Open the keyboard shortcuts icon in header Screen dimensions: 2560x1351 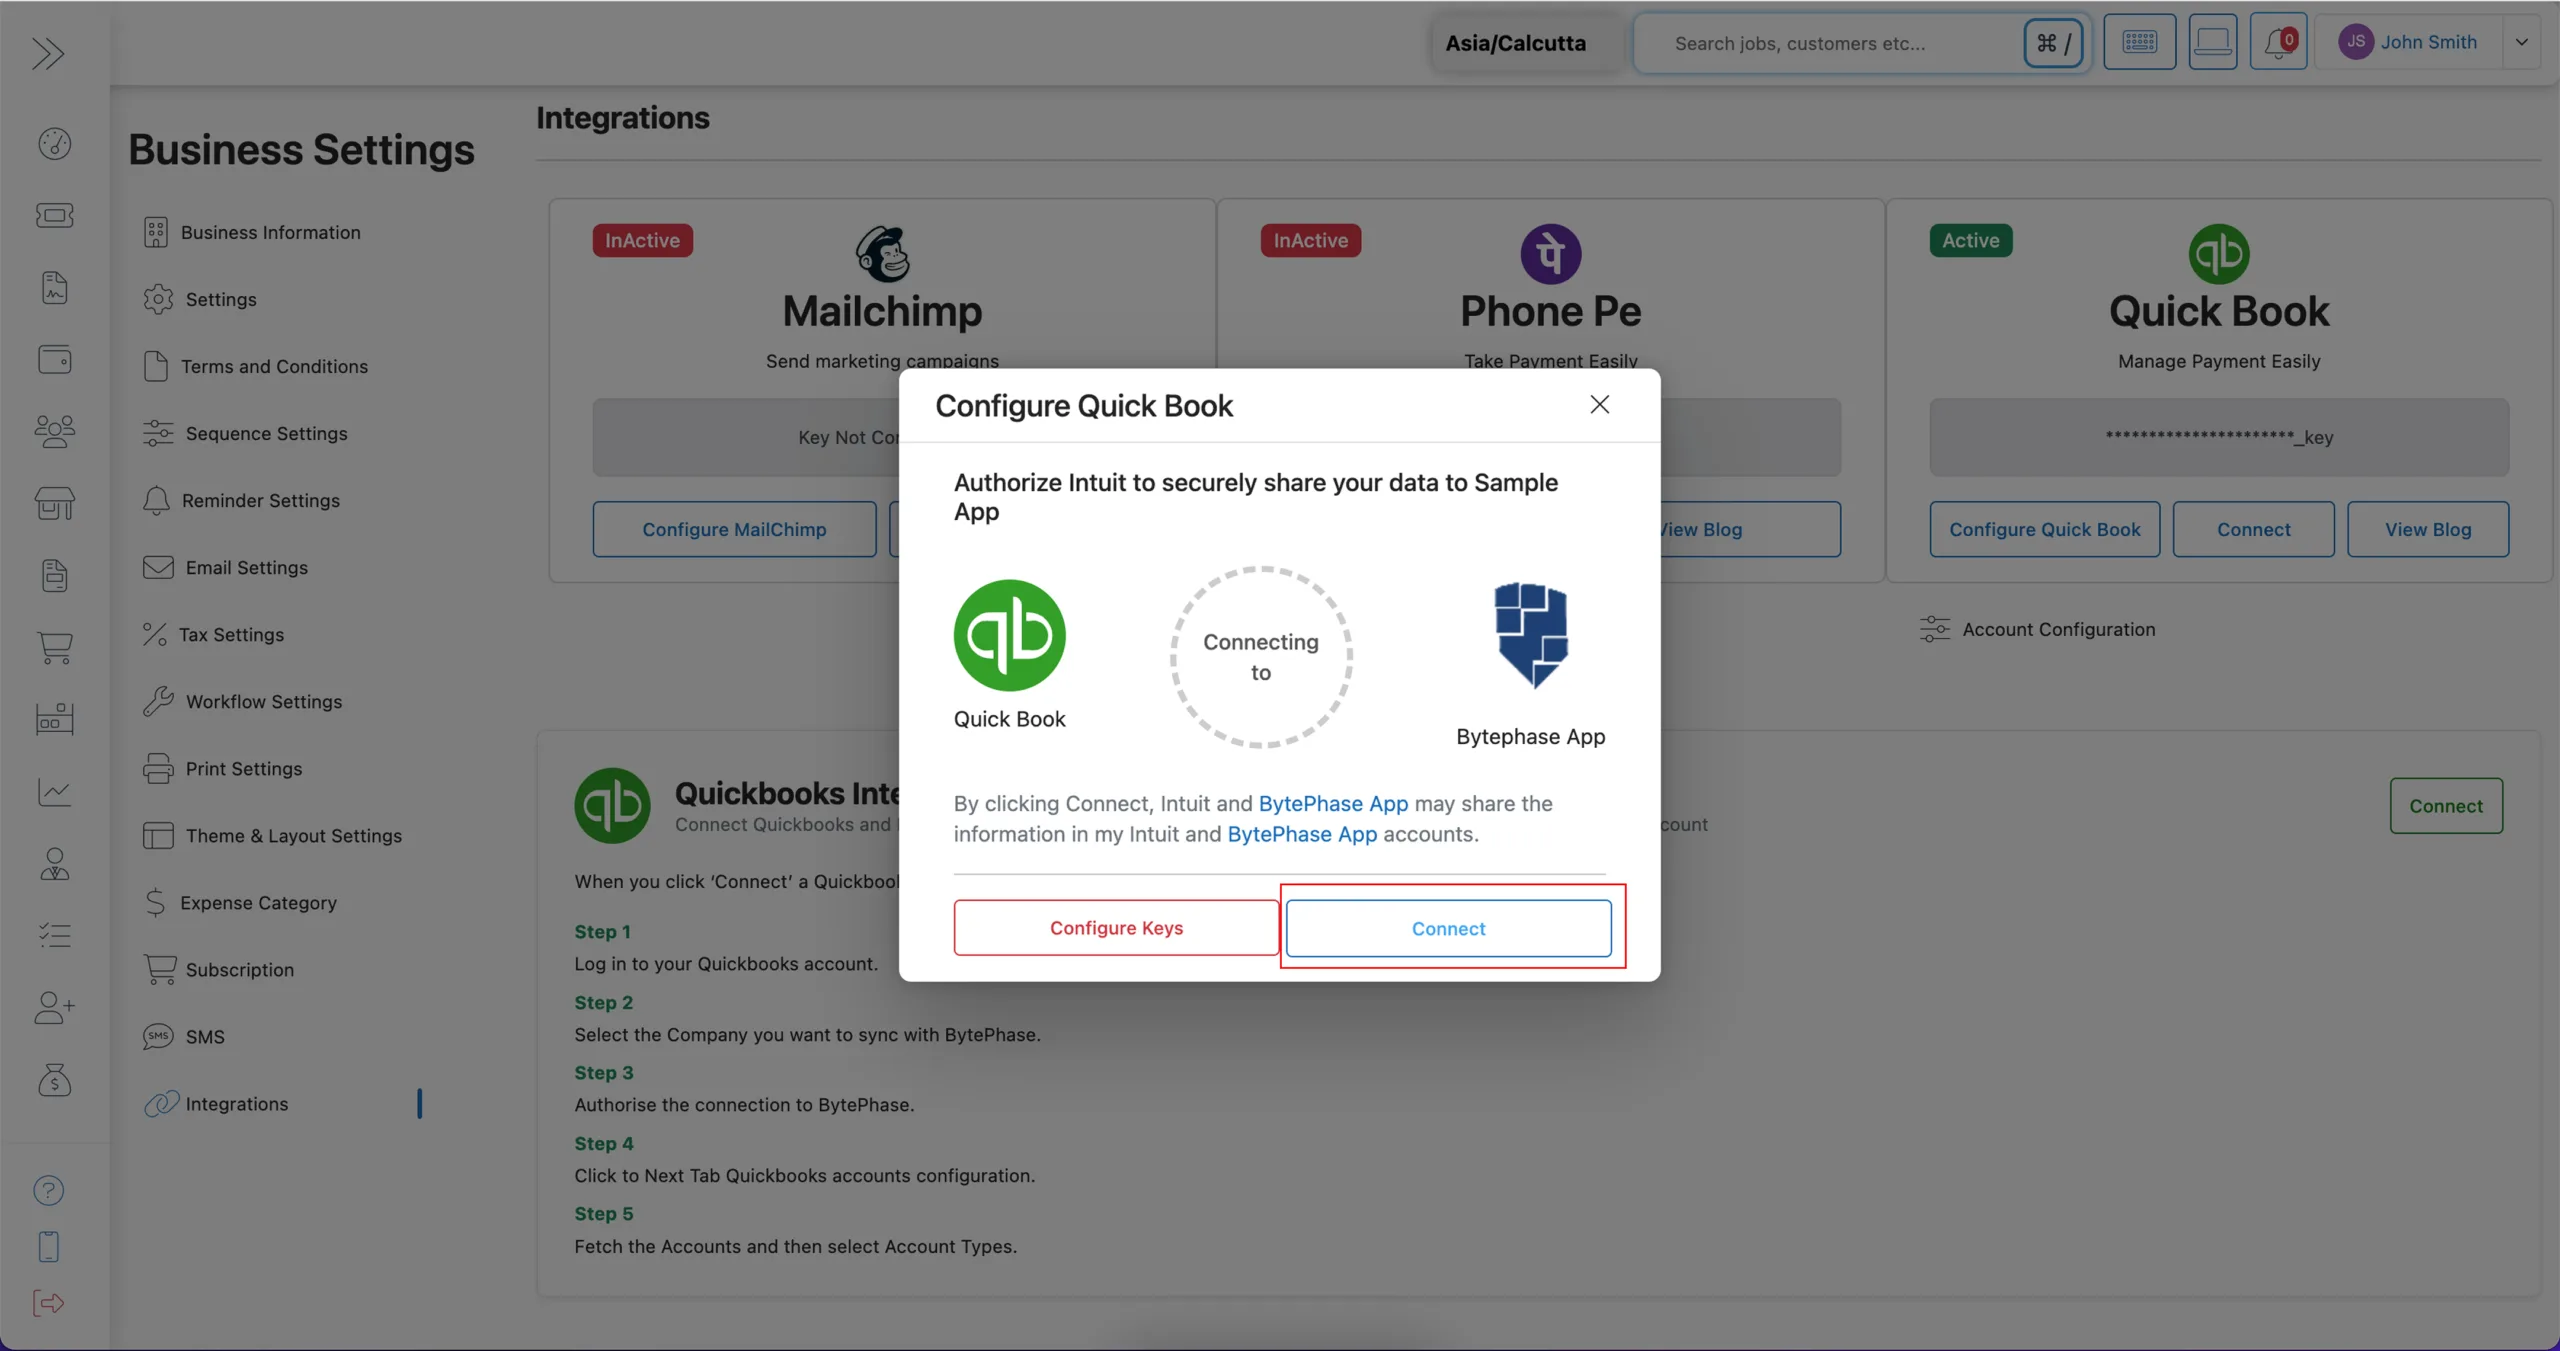[2139, 42]
